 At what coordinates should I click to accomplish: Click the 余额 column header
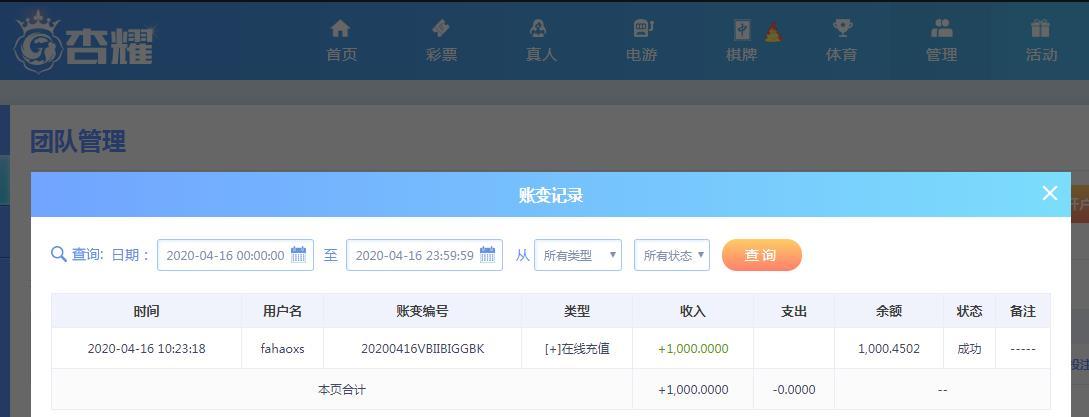tap(889, 311)
